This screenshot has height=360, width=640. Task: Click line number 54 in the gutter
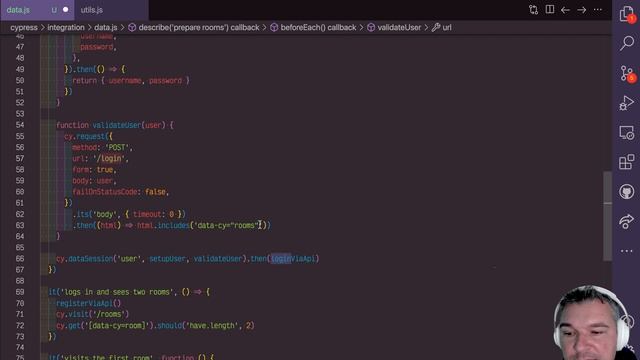click(20, 125)
